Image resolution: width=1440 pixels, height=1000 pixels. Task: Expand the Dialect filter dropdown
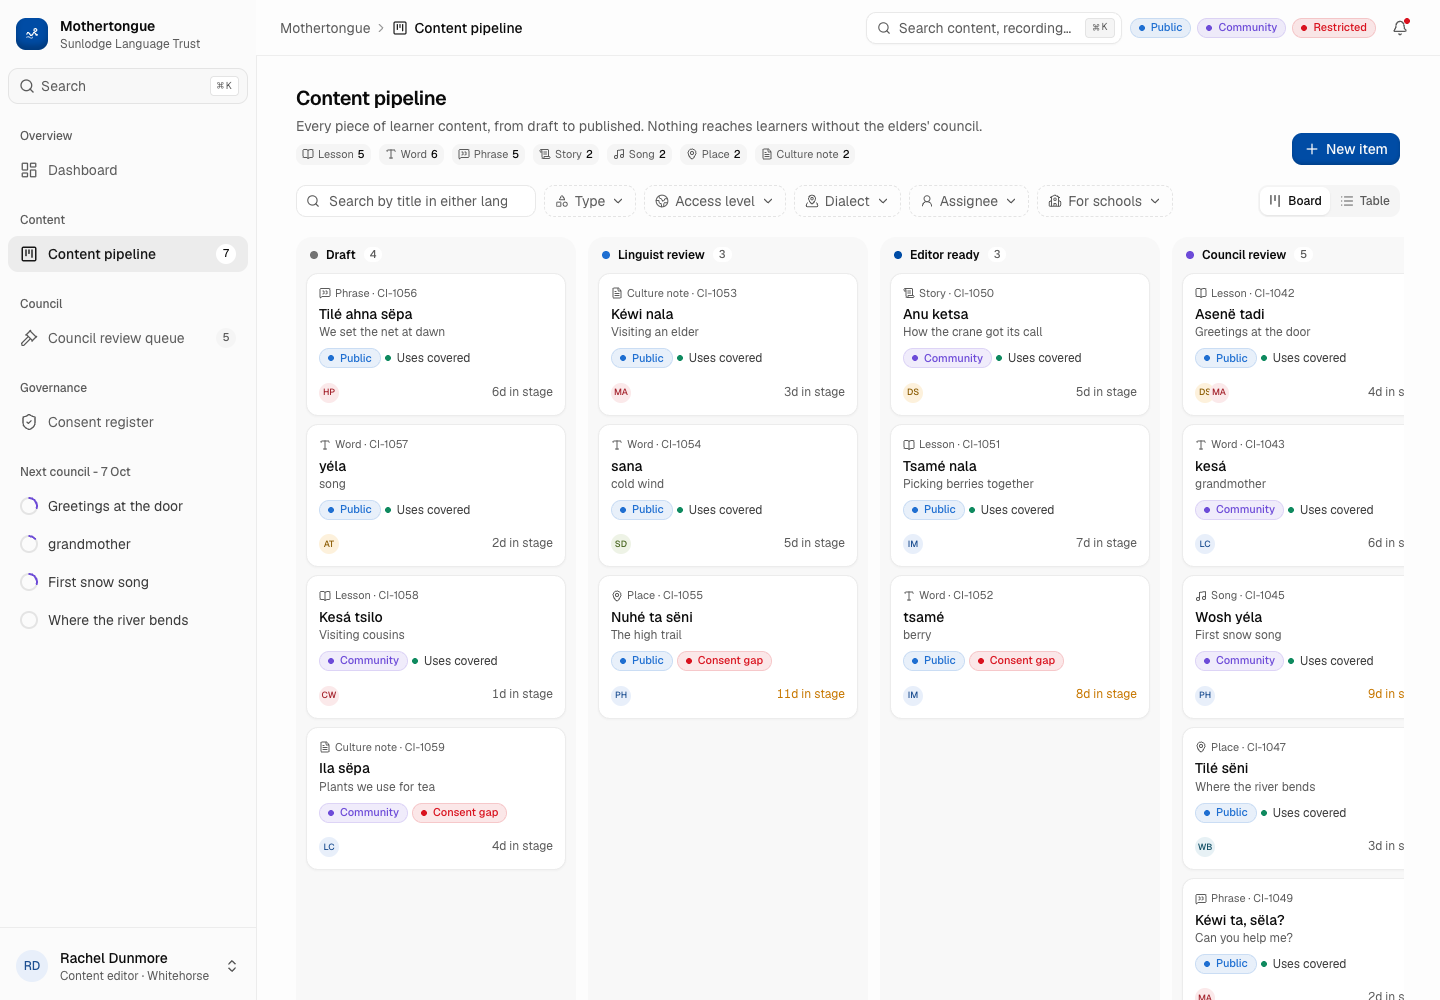[847, 201]
